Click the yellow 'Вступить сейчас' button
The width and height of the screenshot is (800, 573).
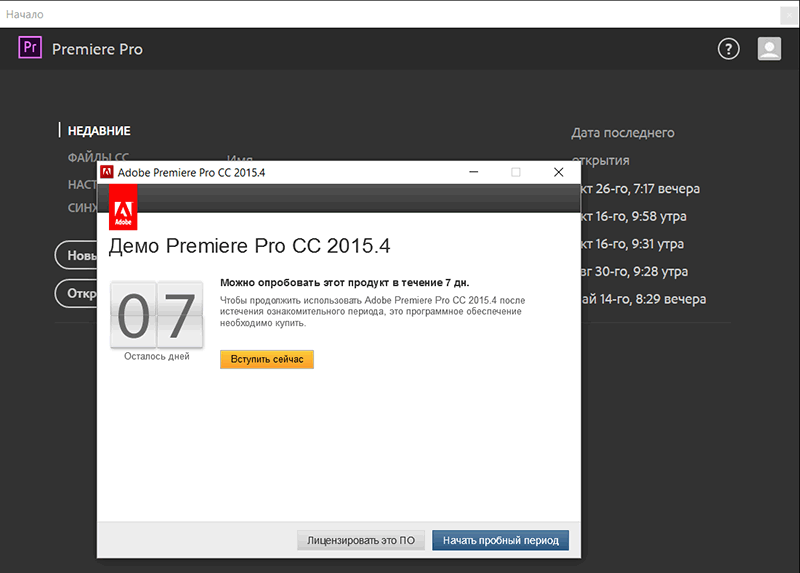pyautogui.click(x=267, y=359)
